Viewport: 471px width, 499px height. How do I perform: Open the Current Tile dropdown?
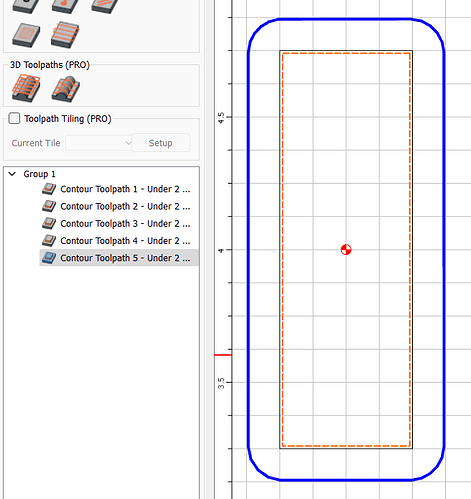click(99, 143)
